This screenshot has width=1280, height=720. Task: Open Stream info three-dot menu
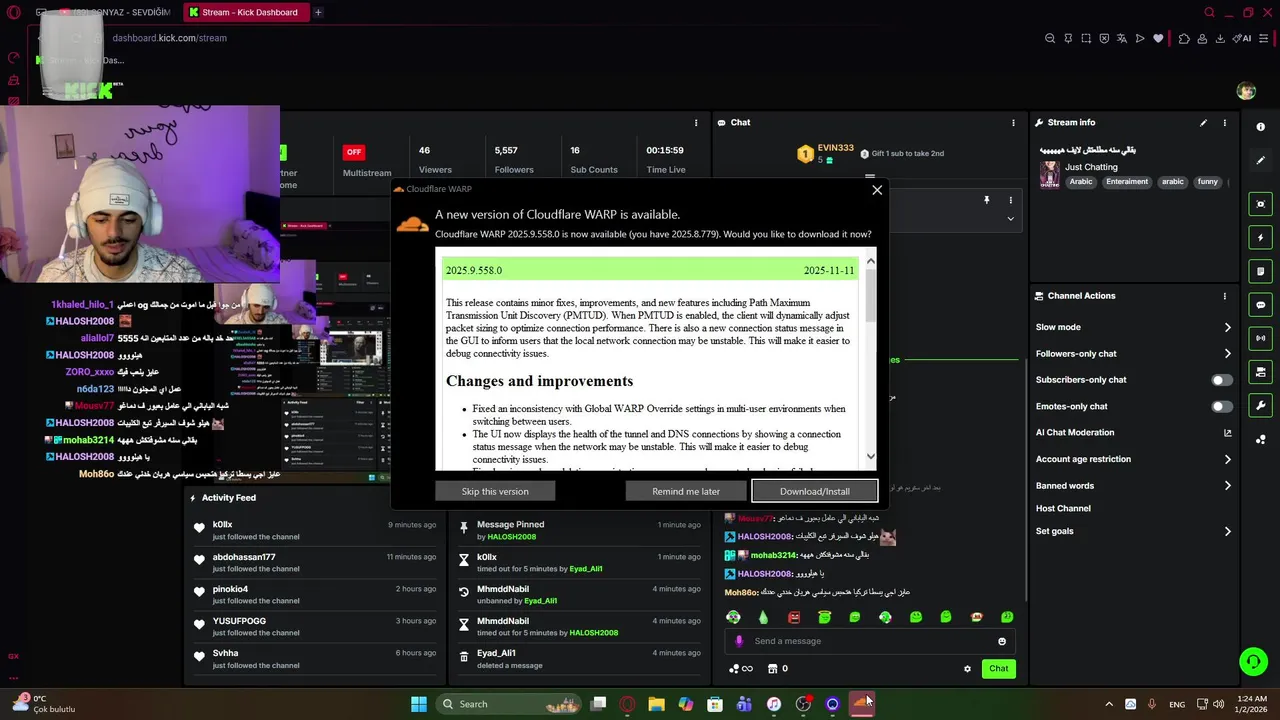1225,123
